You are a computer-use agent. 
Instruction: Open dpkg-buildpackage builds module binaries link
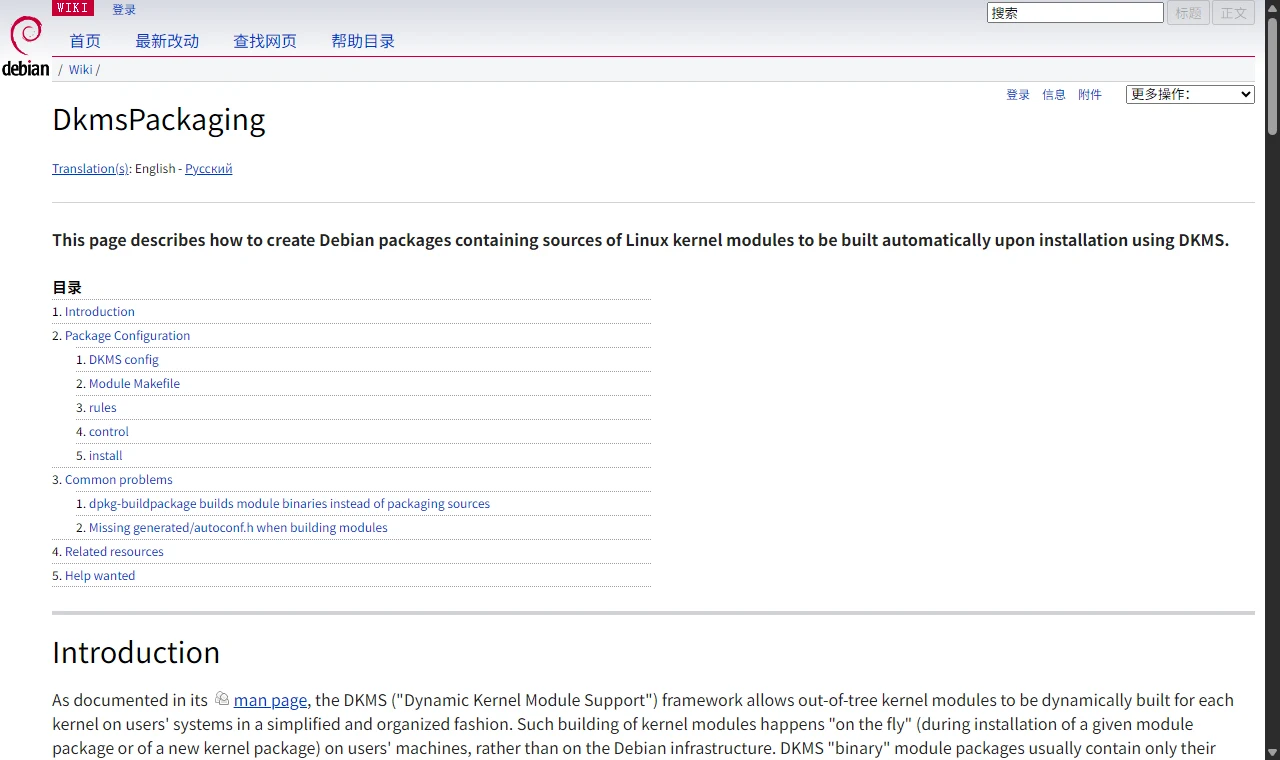[289, 504]
